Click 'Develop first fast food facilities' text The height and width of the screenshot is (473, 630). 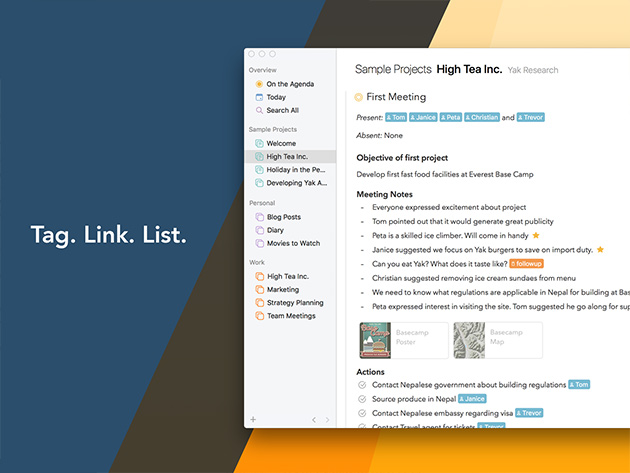445,174
